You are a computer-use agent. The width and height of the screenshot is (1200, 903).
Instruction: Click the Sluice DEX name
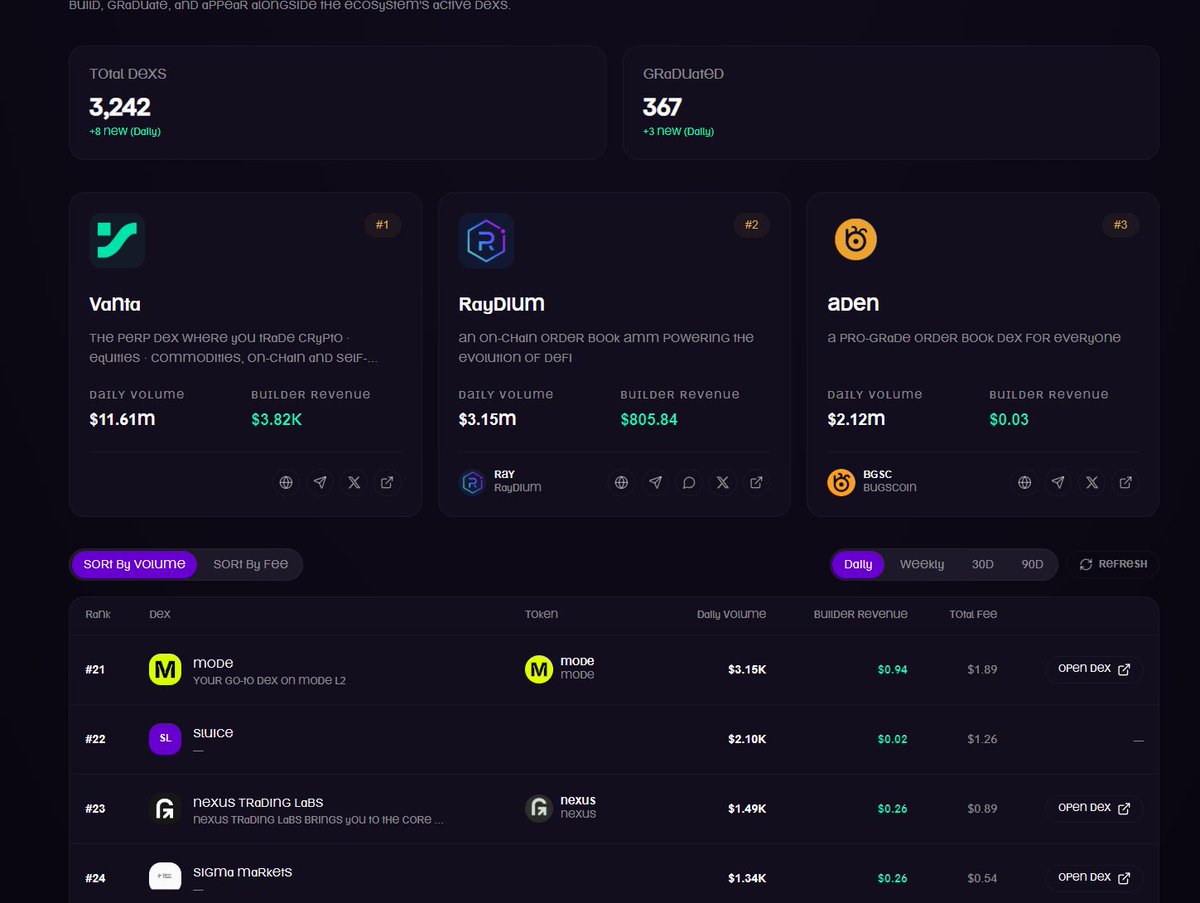click(x=213, y=732)
